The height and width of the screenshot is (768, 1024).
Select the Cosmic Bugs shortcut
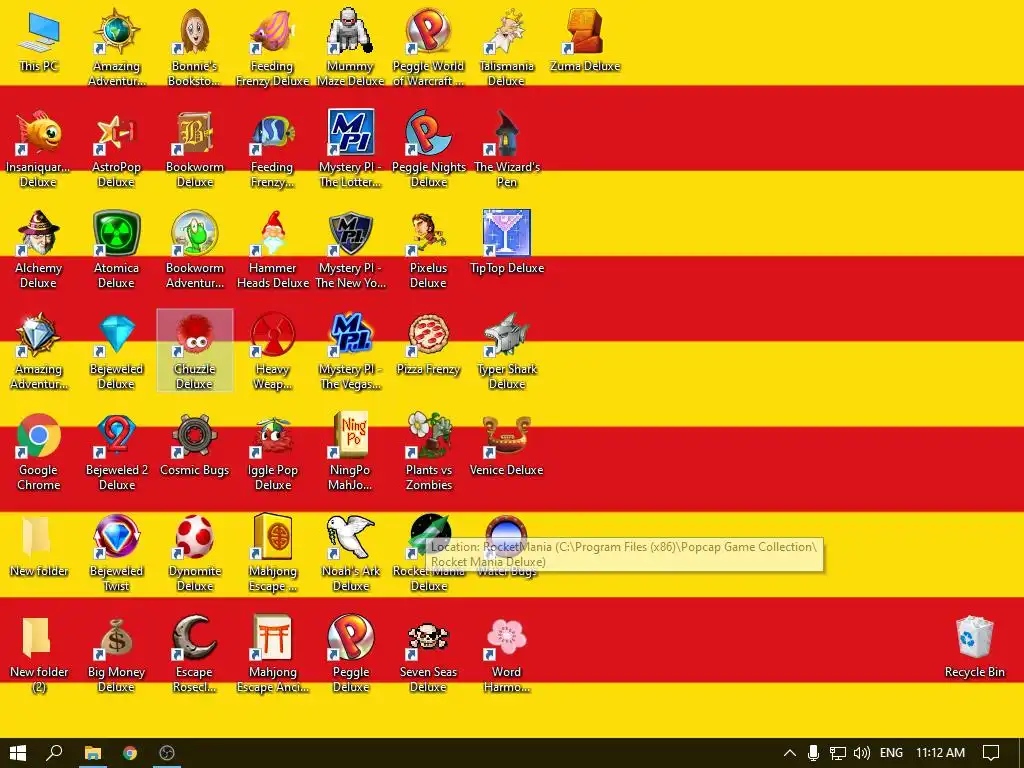(x=195, y=445)
